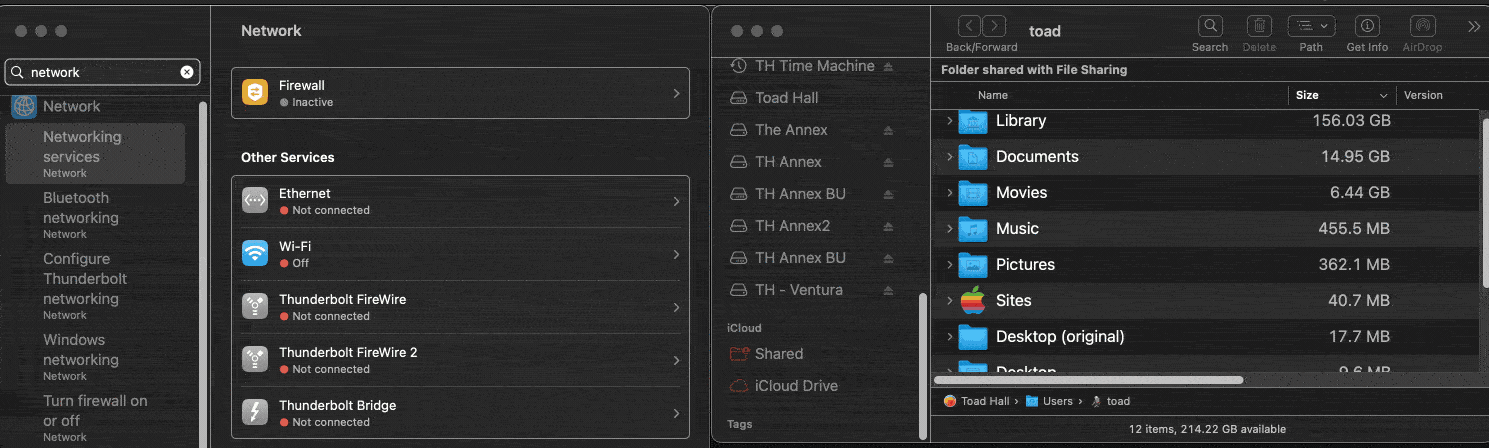Image resolution: width=1489 pixels, height=448 pixels.
Task: Open the Wi-Fi row chevron
Action: pos(676,255)
